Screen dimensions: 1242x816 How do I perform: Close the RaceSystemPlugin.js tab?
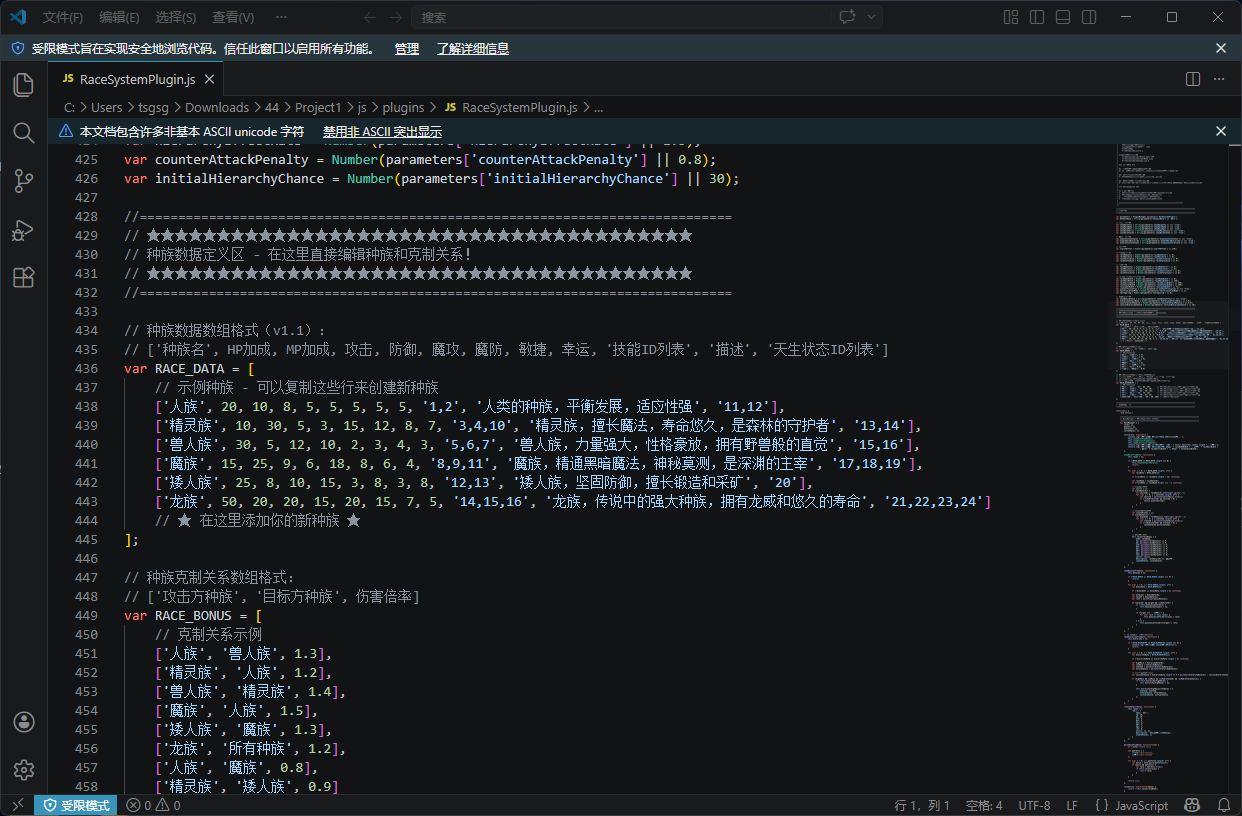(209, 79)
